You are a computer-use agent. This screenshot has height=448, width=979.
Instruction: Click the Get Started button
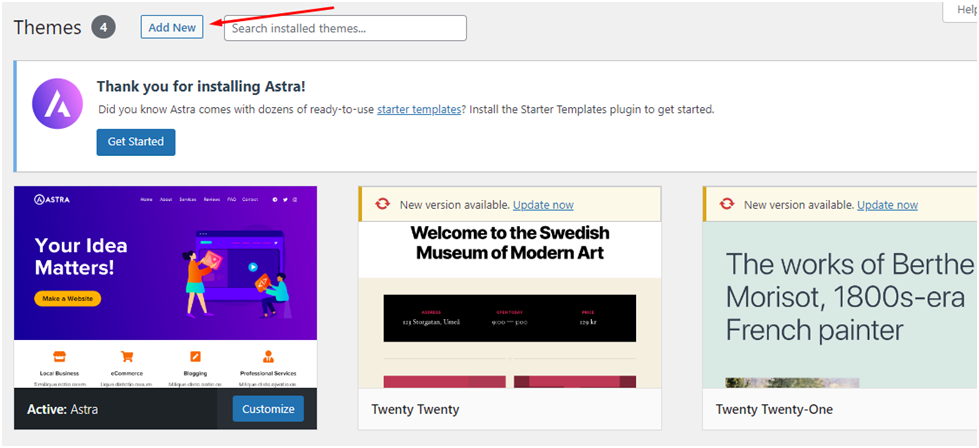tap(135, 142)
